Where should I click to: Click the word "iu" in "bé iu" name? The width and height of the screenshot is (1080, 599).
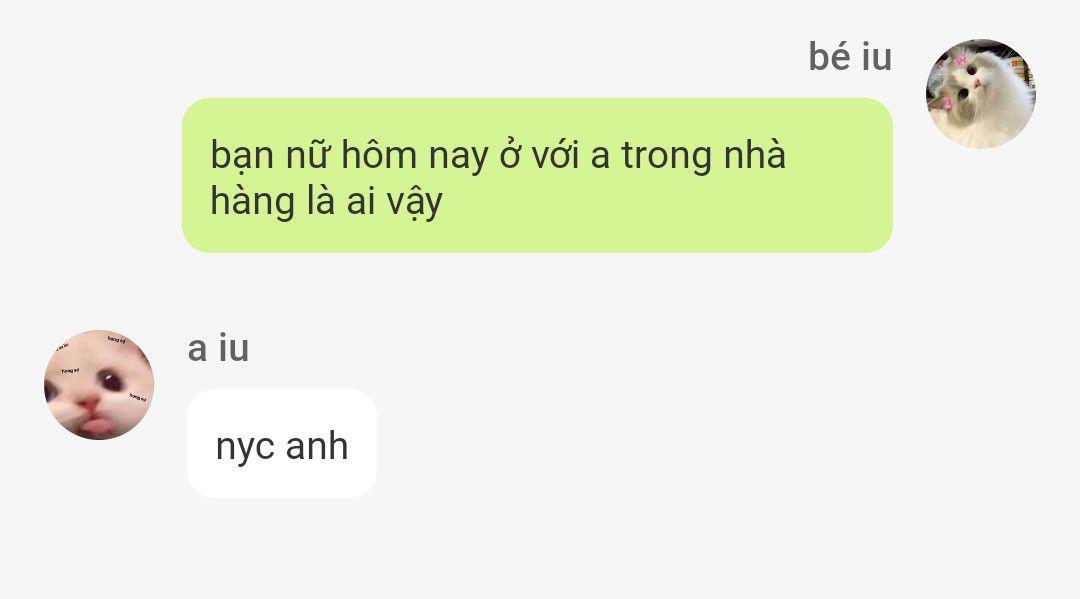point(877,56)
